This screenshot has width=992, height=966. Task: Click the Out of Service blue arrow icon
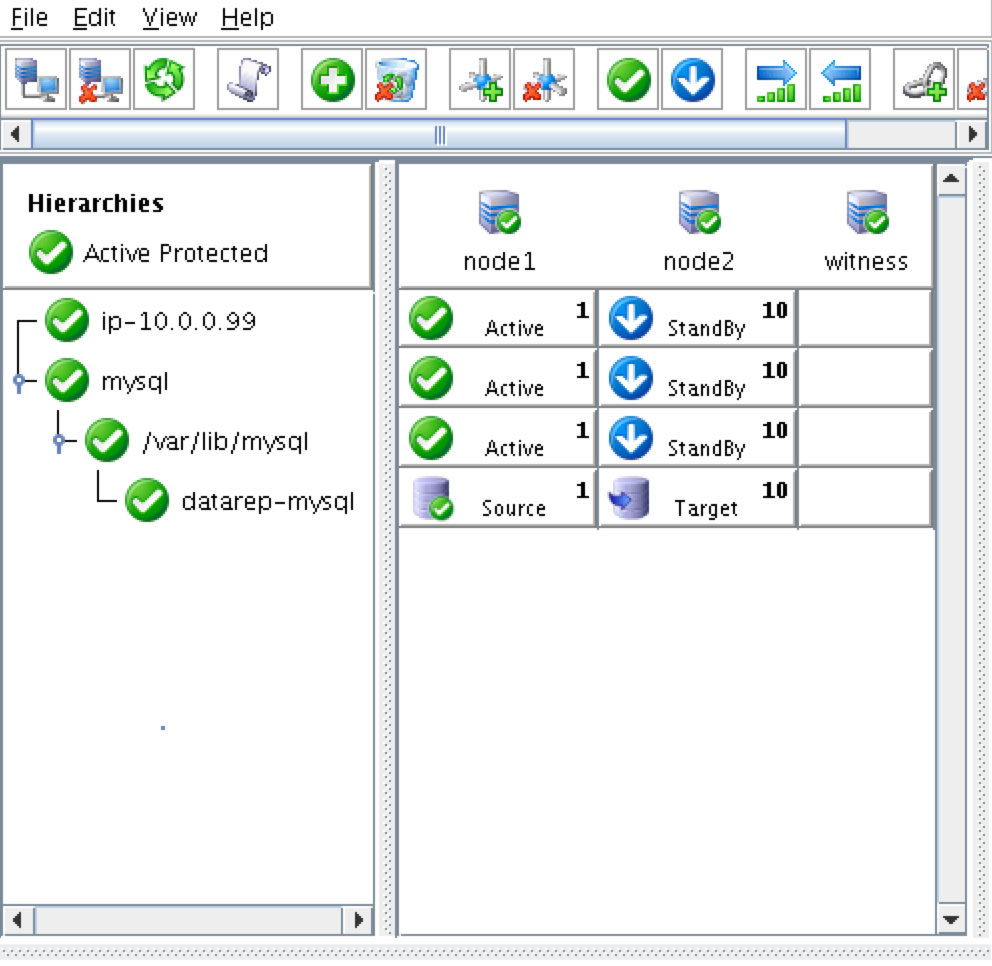pos(692,80)
